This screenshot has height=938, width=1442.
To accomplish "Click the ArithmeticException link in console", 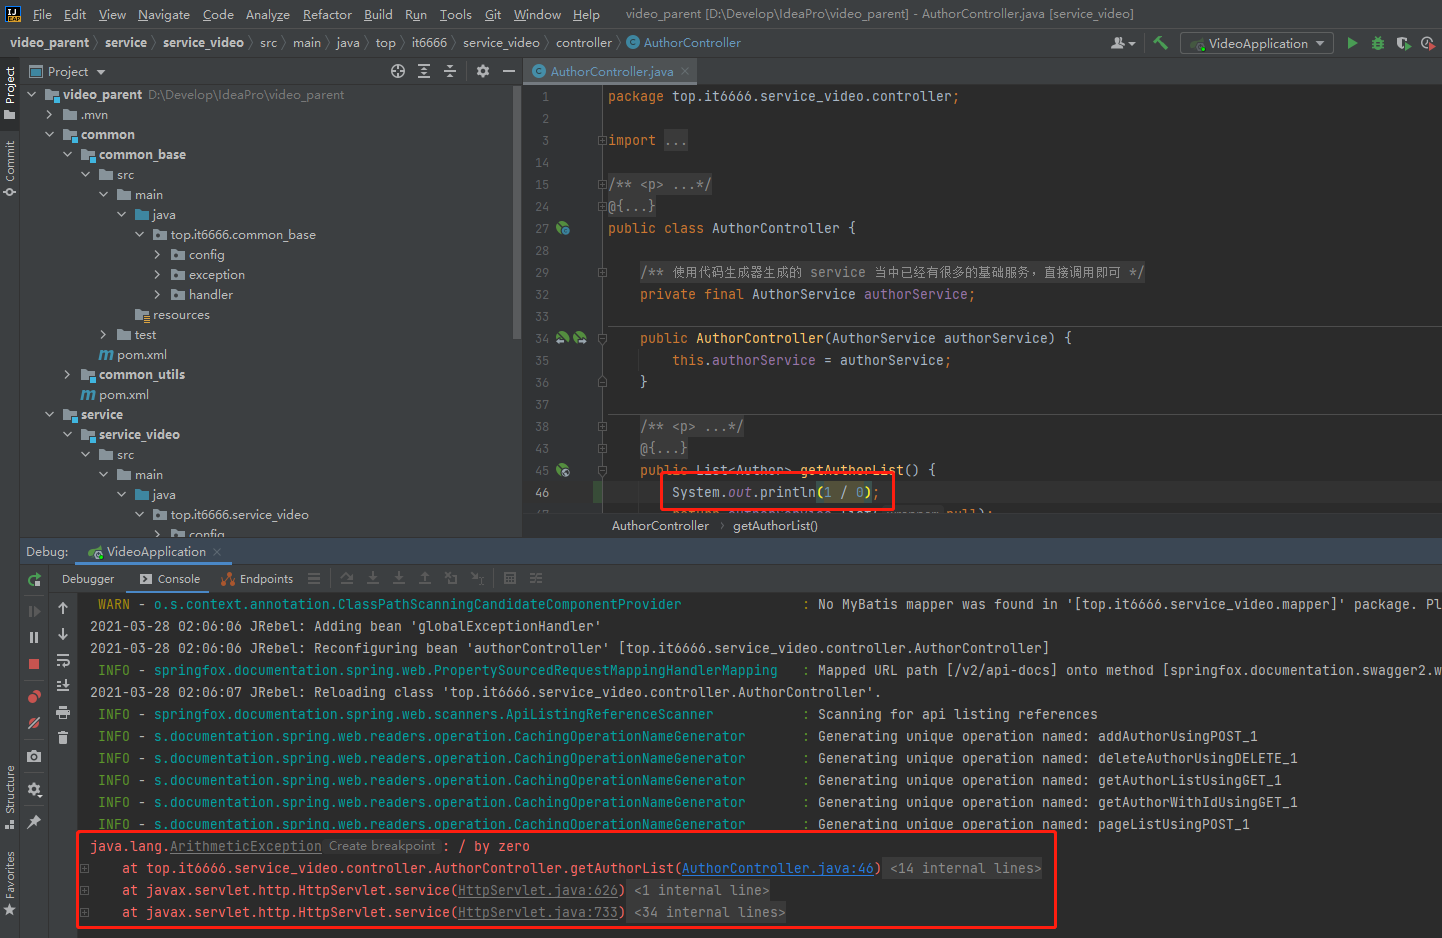I will [246, 846].
